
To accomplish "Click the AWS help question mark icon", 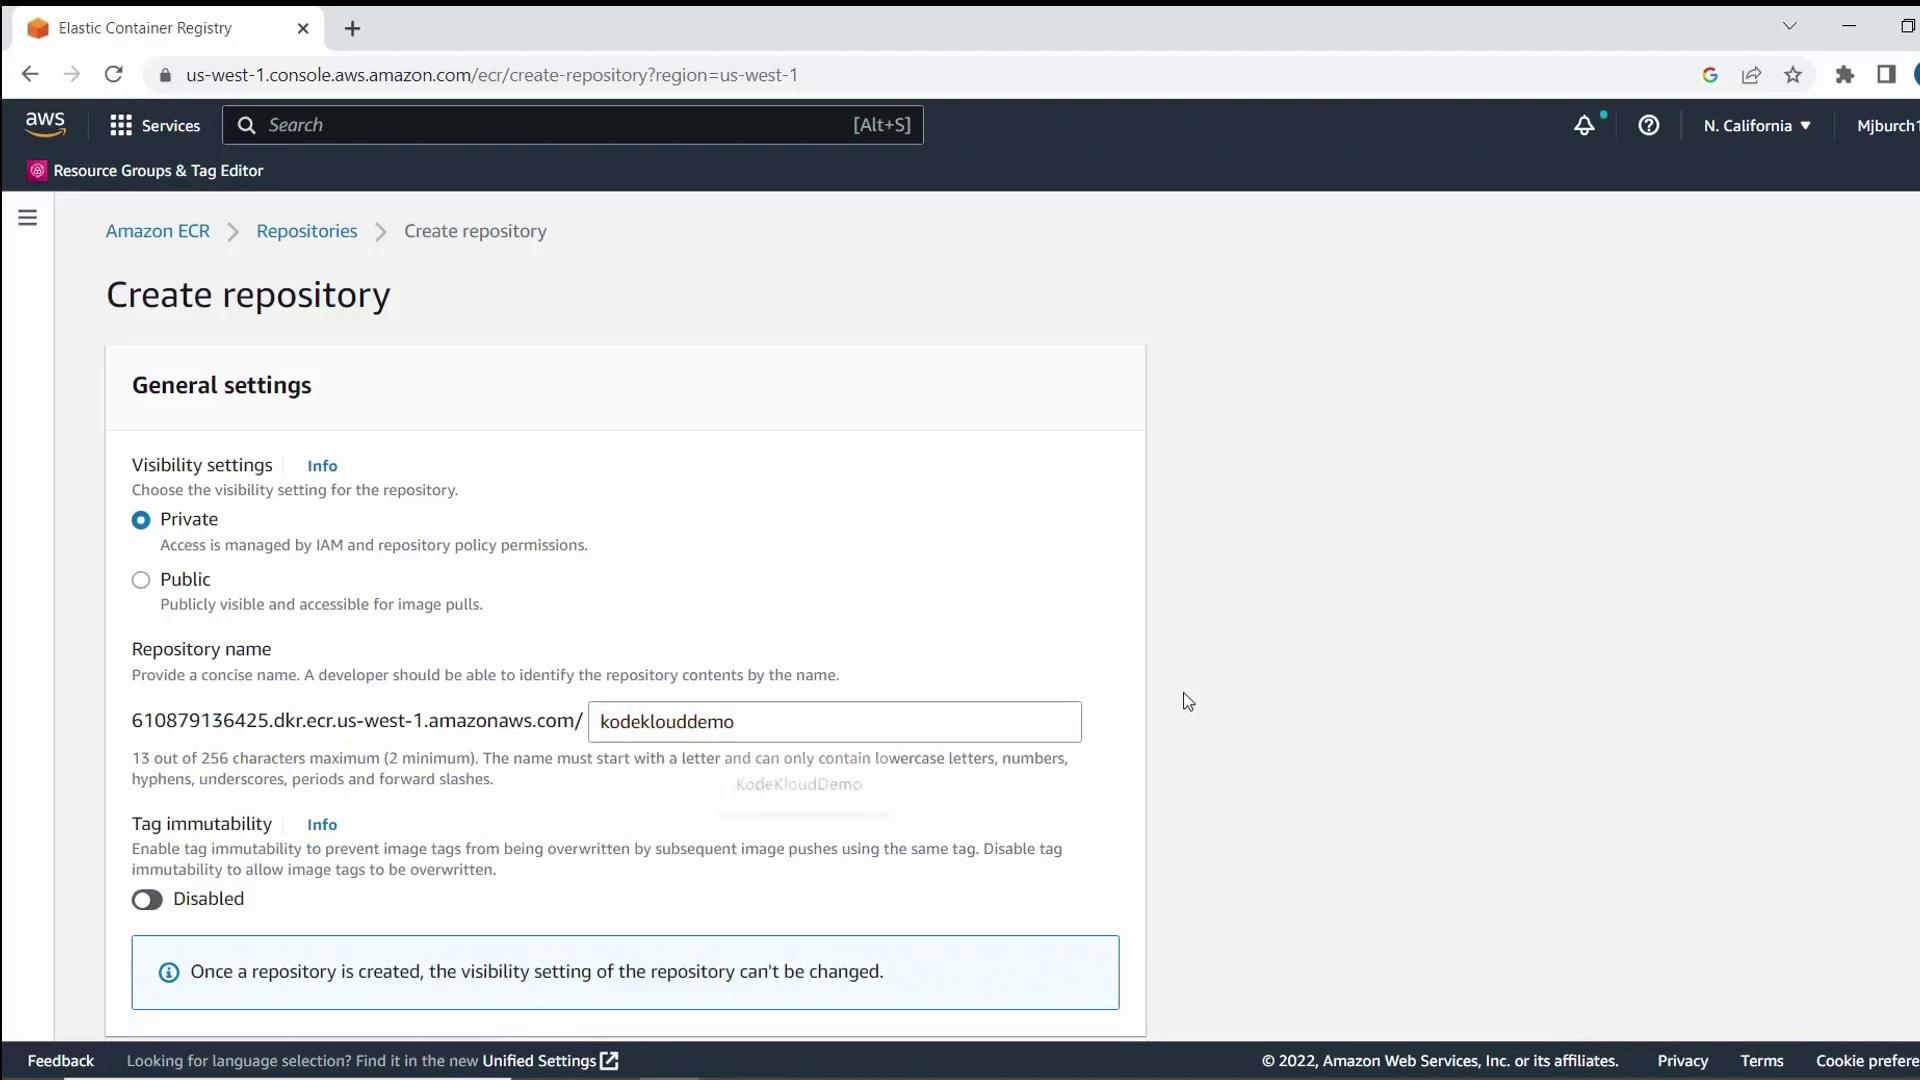I will [1649, 126].
